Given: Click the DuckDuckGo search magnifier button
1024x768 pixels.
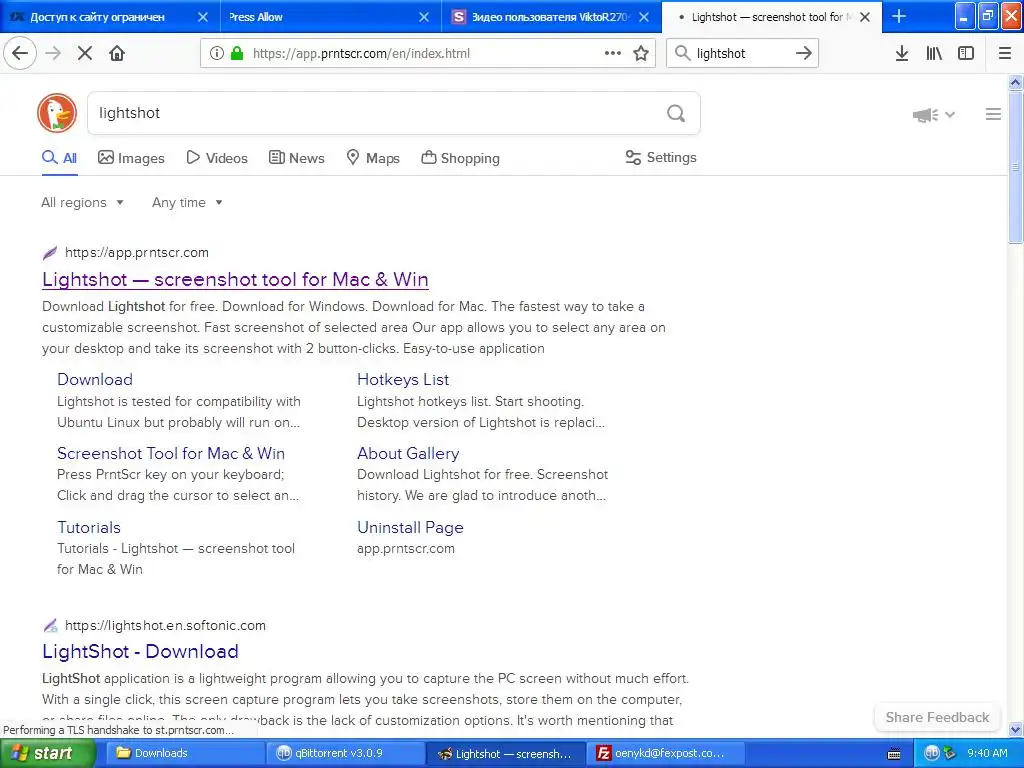Looking at the screenshot, I should [x=676, y=114].
